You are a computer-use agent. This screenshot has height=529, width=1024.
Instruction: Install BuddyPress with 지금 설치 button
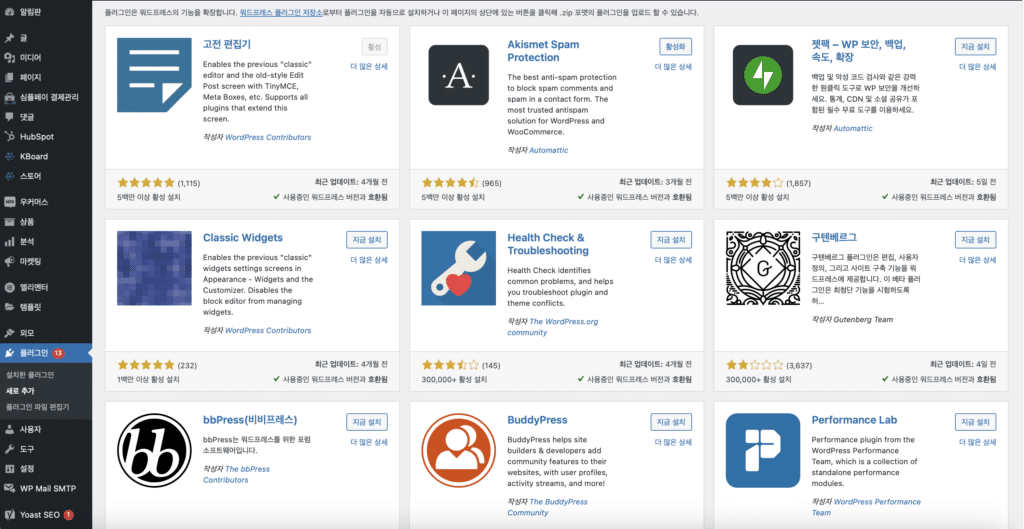671,422
